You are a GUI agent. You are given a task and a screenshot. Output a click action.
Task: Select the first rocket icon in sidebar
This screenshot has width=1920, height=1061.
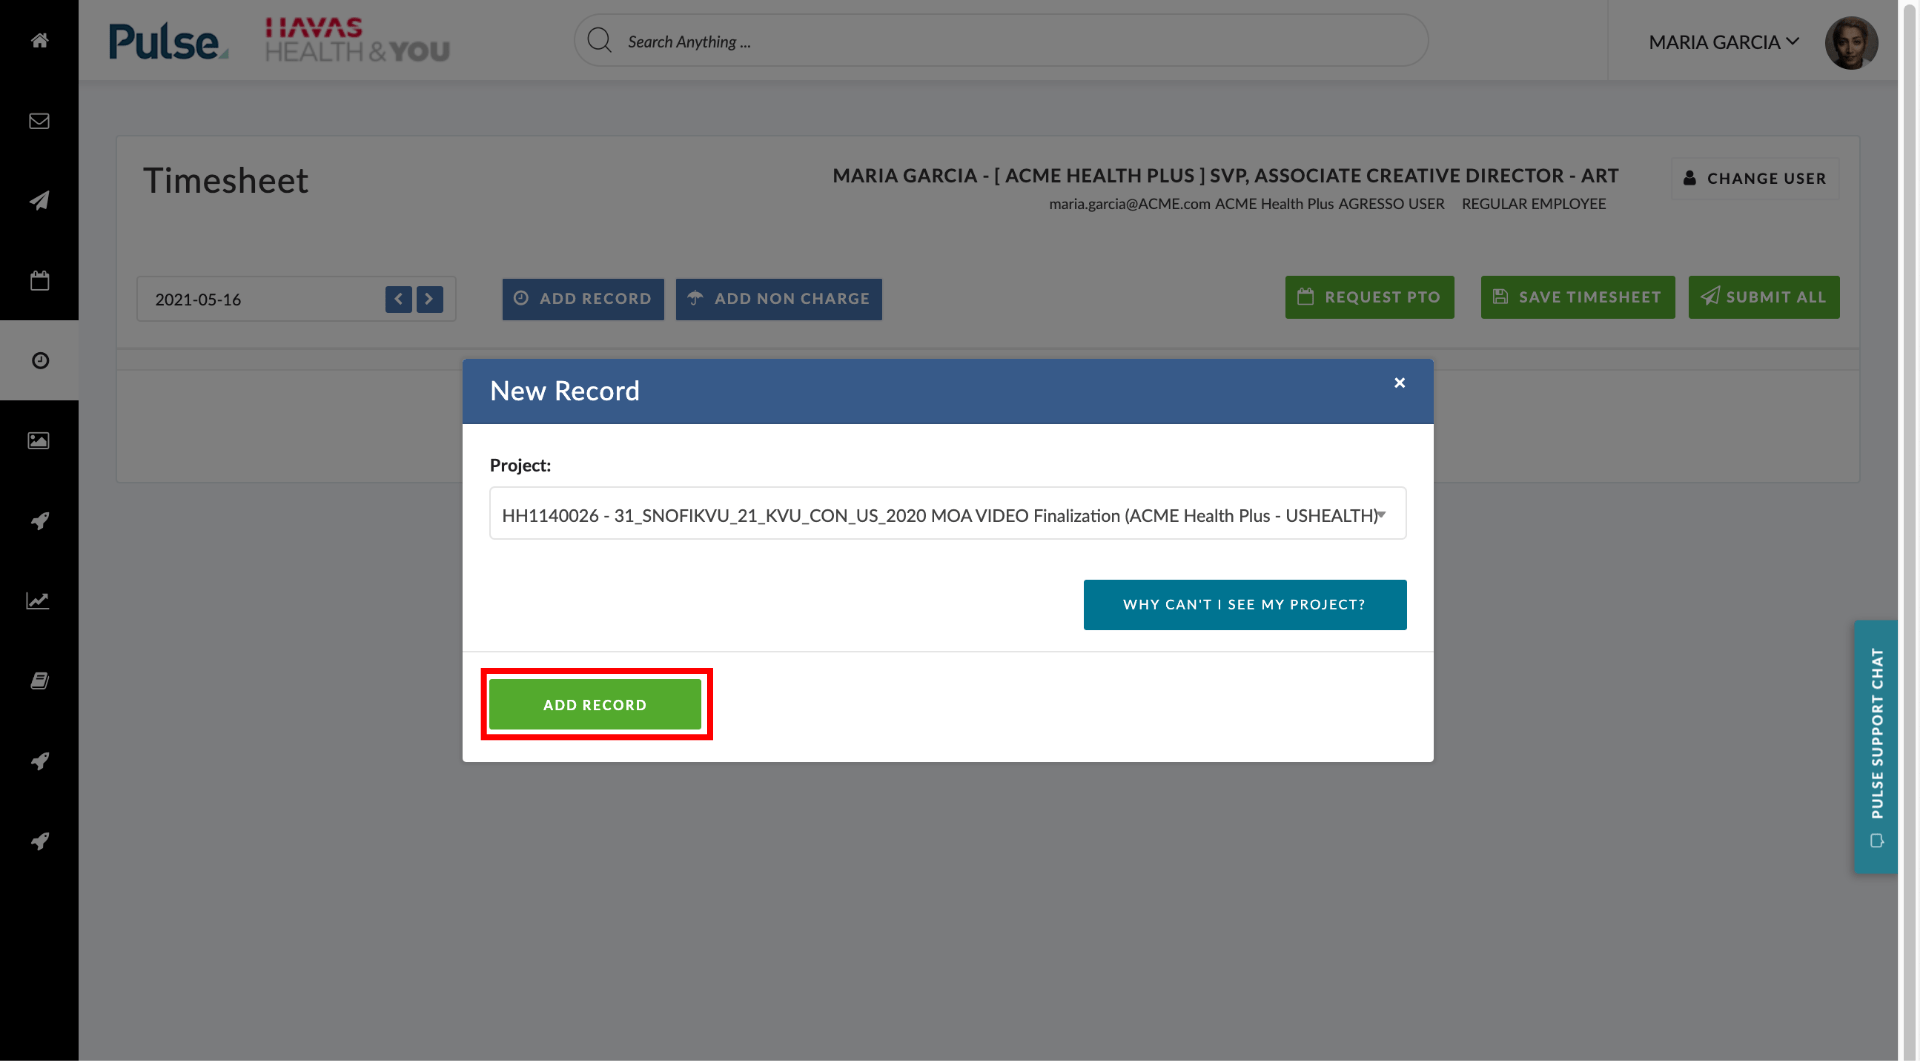[x=40, y=521]
